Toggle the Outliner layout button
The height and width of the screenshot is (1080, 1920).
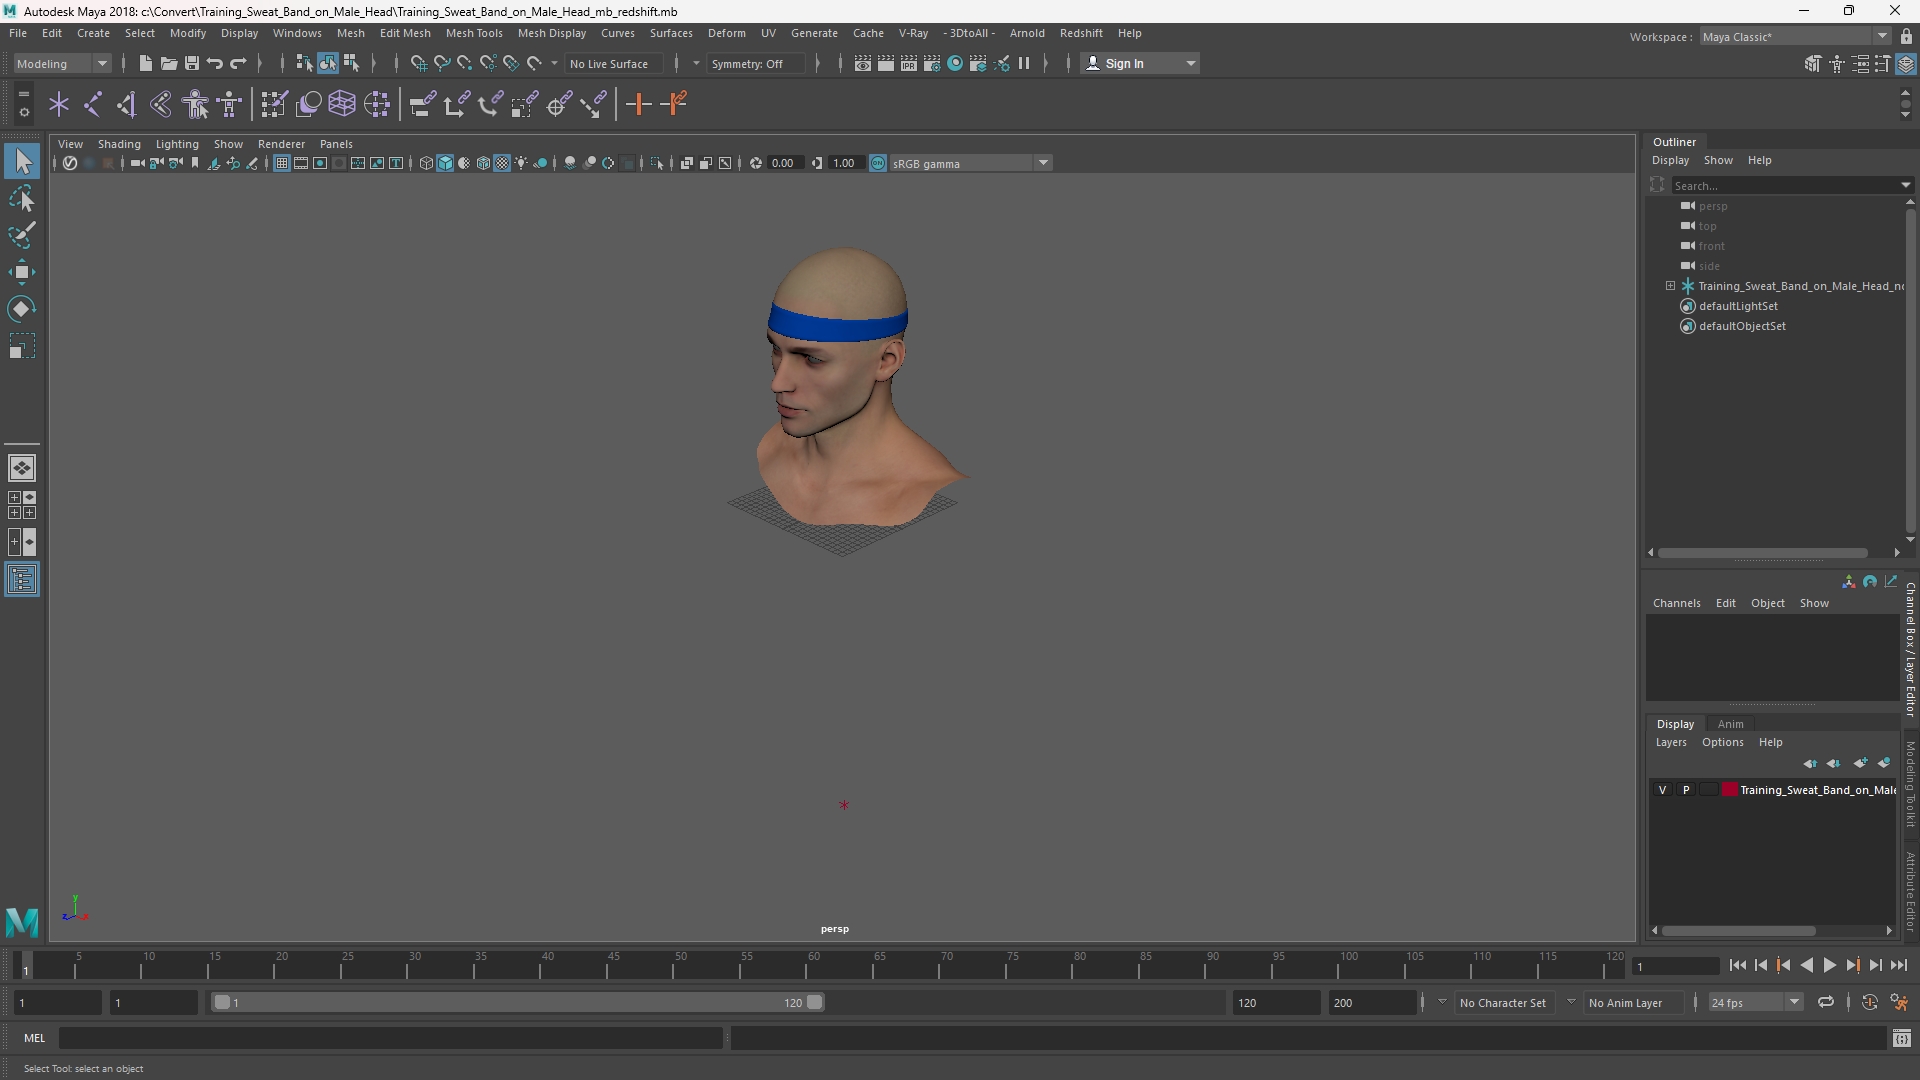22,580
